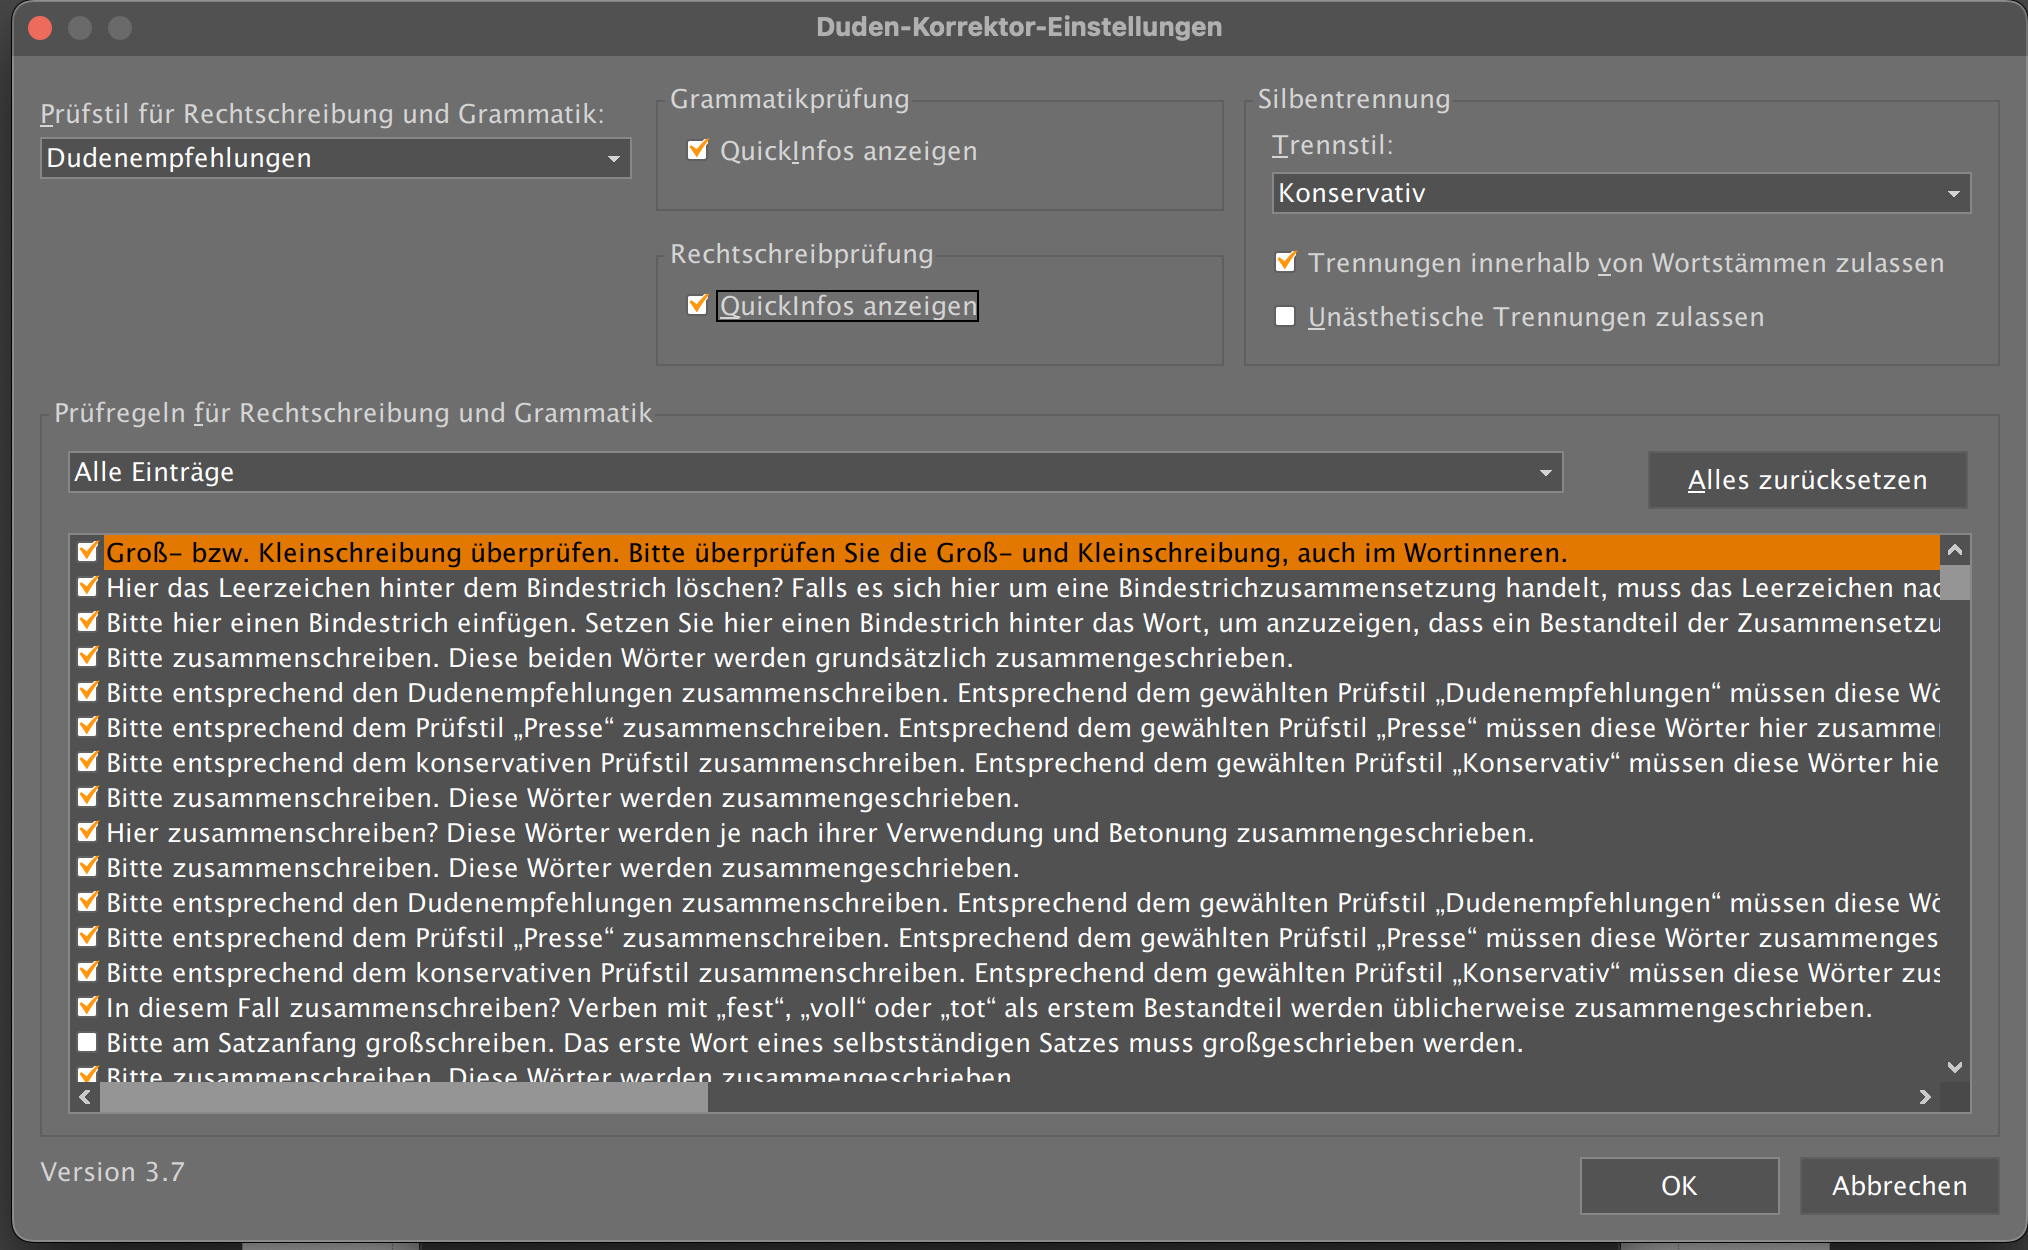
Task: Uncheck the Bitte hier einen Bindestrich einfügen rule
Action: 88,622
